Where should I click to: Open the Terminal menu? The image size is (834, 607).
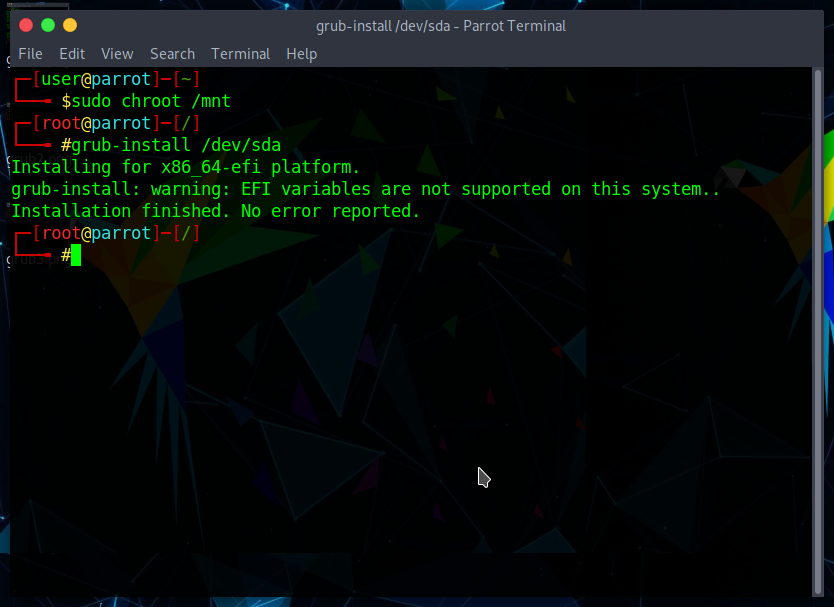pos(240,54)
